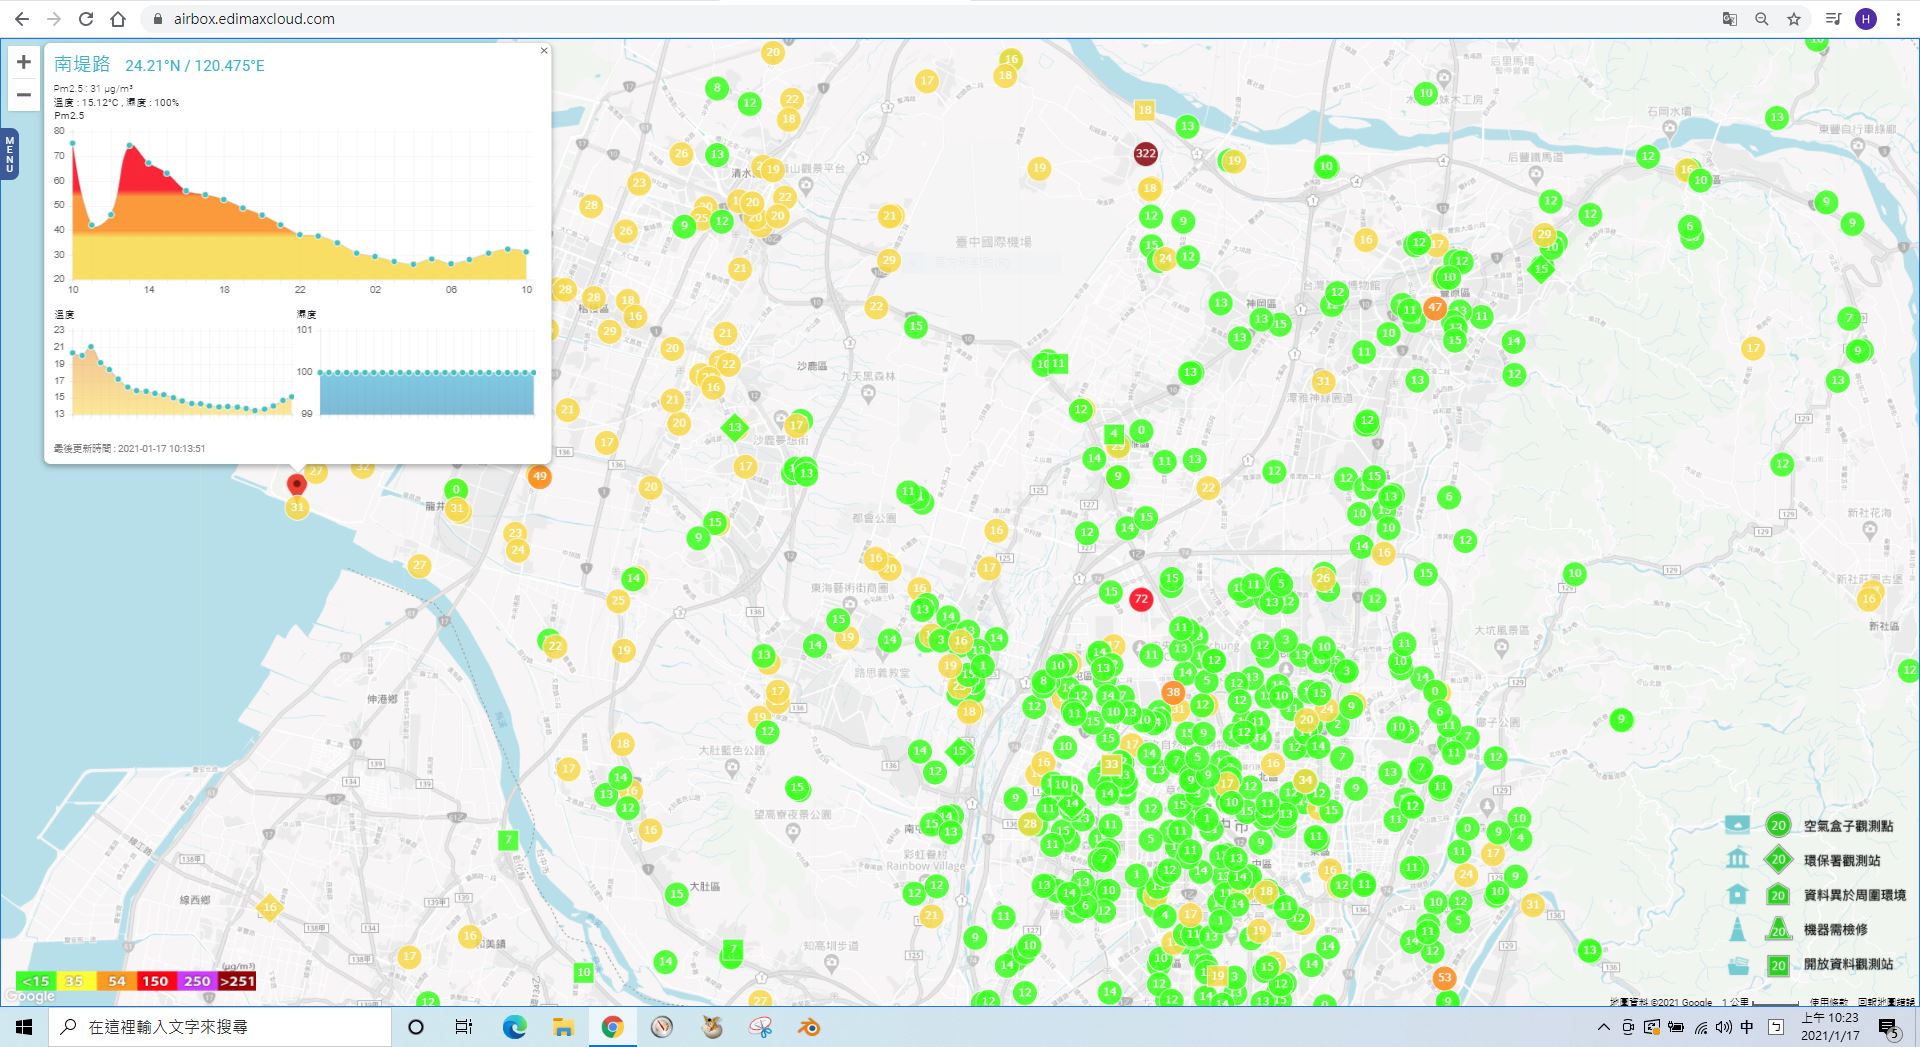Bookmark this page with star
This screenshot has width=1920, height=1047.
1794,19
